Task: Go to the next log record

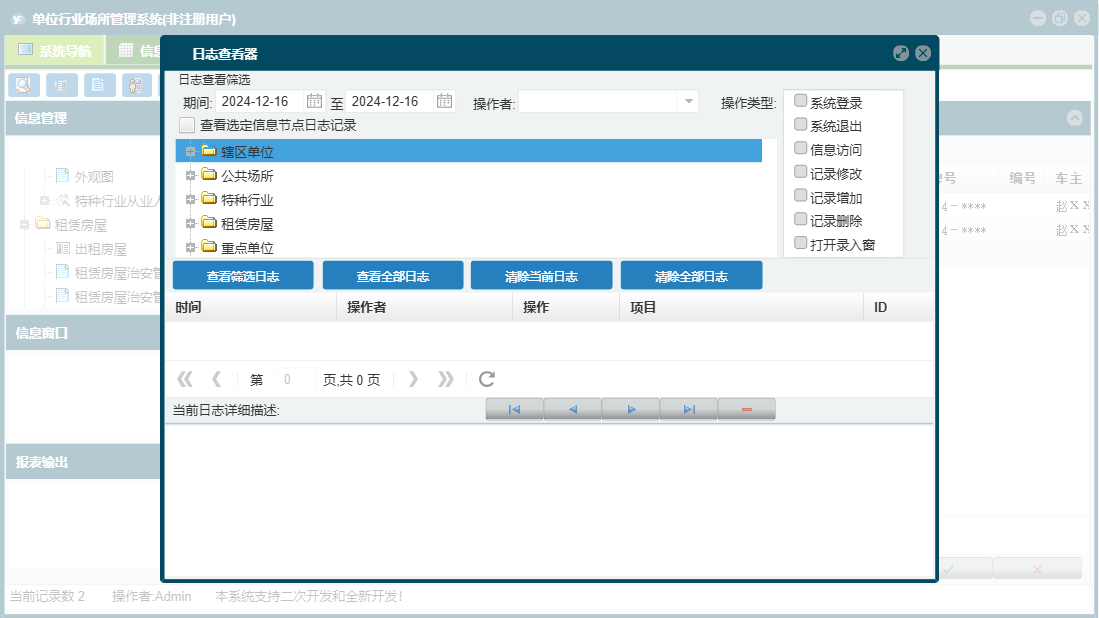Action: 631,409
